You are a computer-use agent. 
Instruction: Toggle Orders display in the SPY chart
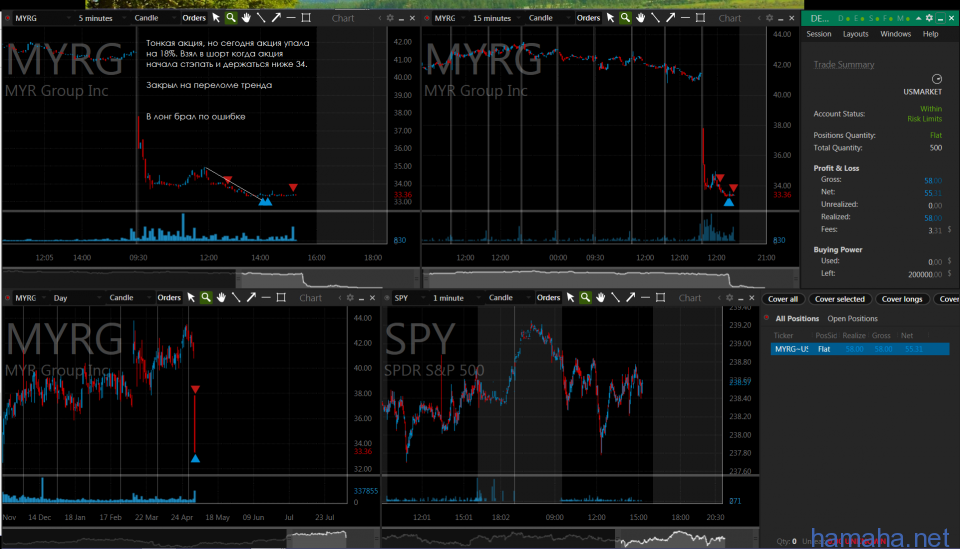549,297
